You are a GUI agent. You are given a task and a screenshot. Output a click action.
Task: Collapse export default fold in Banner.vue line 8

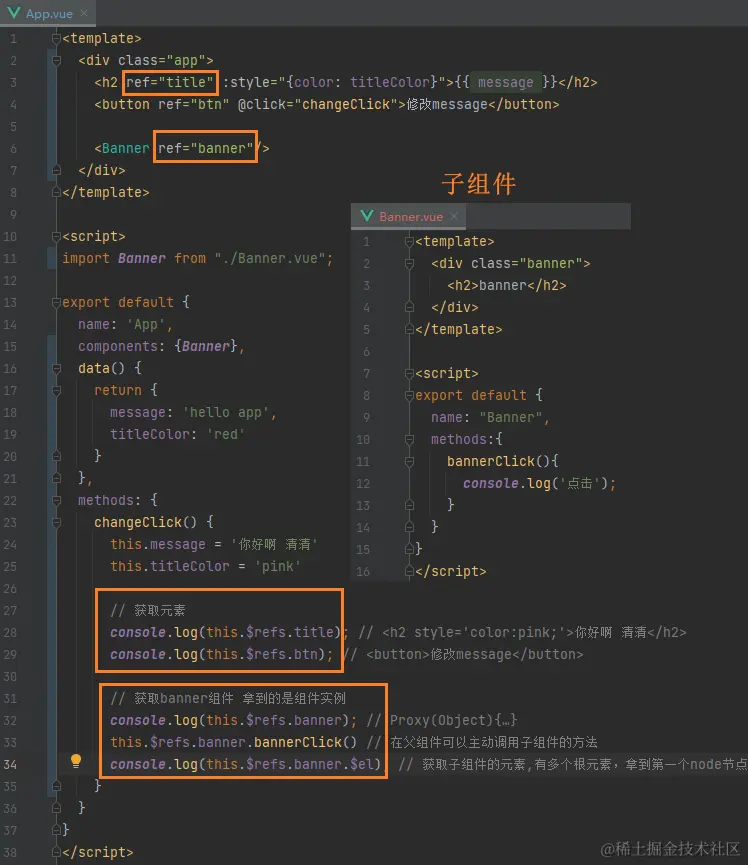[x=409, y=396]
